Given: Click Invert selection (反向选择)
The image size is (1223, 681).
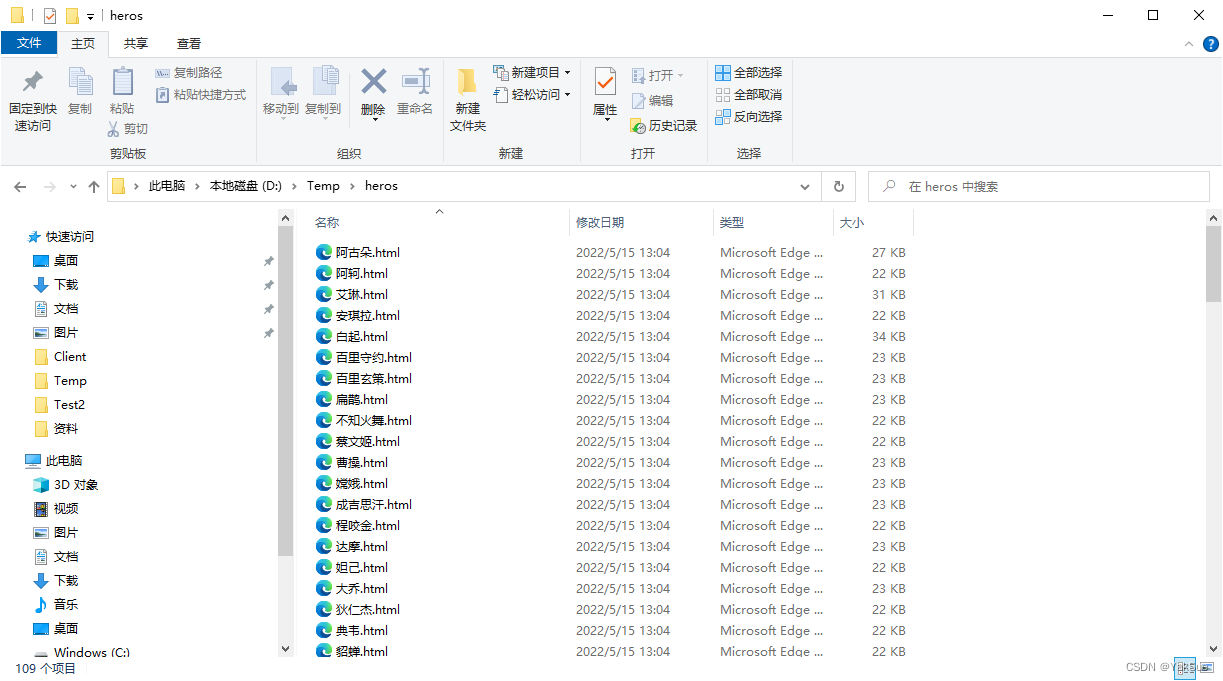Looking at the screenshot, I should (748, 117).
